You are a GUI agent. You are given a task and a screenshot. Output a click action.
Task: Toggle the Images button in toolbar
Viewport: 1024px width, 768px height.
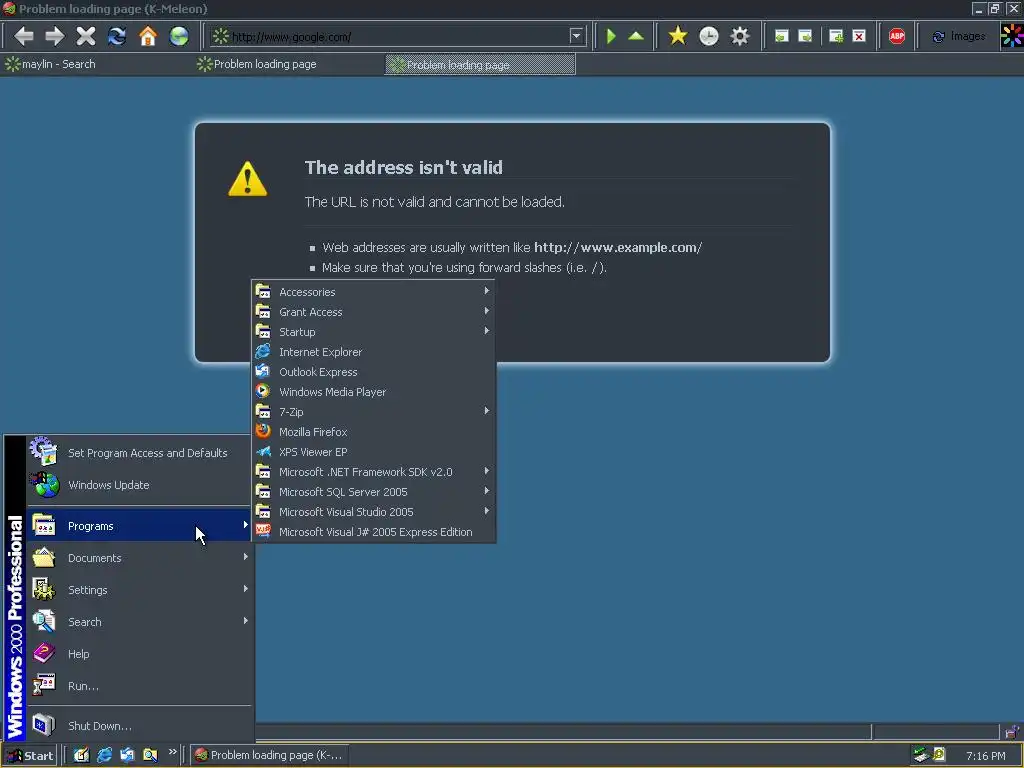click(959, 37)
